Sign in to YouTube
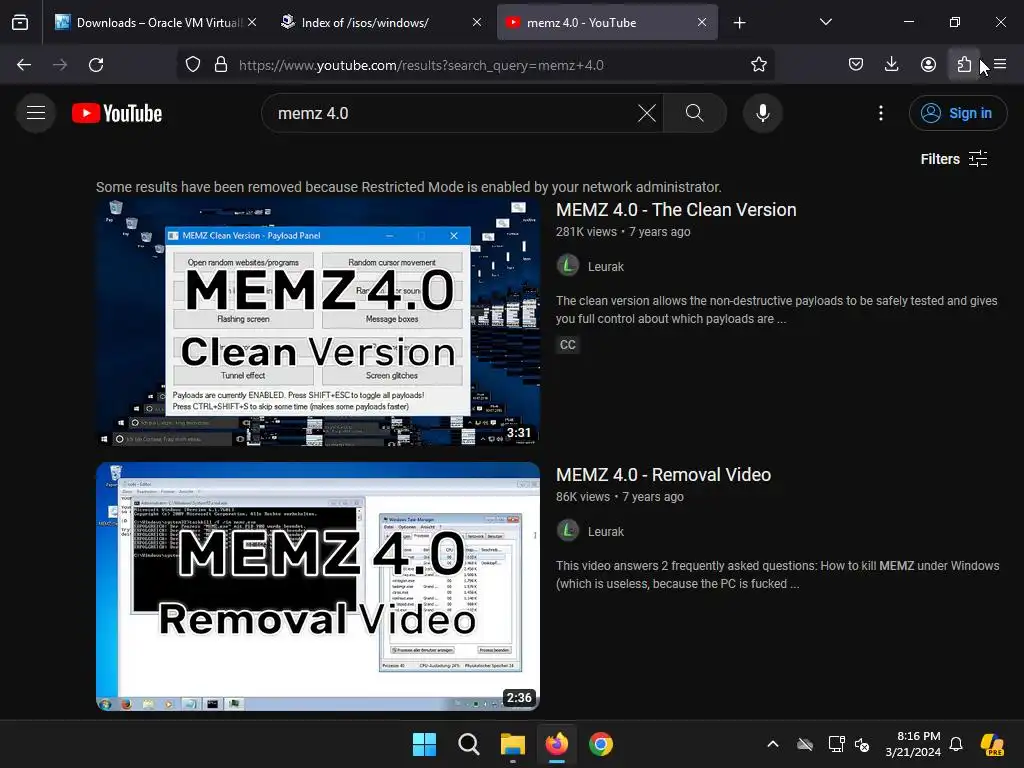 pyautogui.click(x=957, y=113)
